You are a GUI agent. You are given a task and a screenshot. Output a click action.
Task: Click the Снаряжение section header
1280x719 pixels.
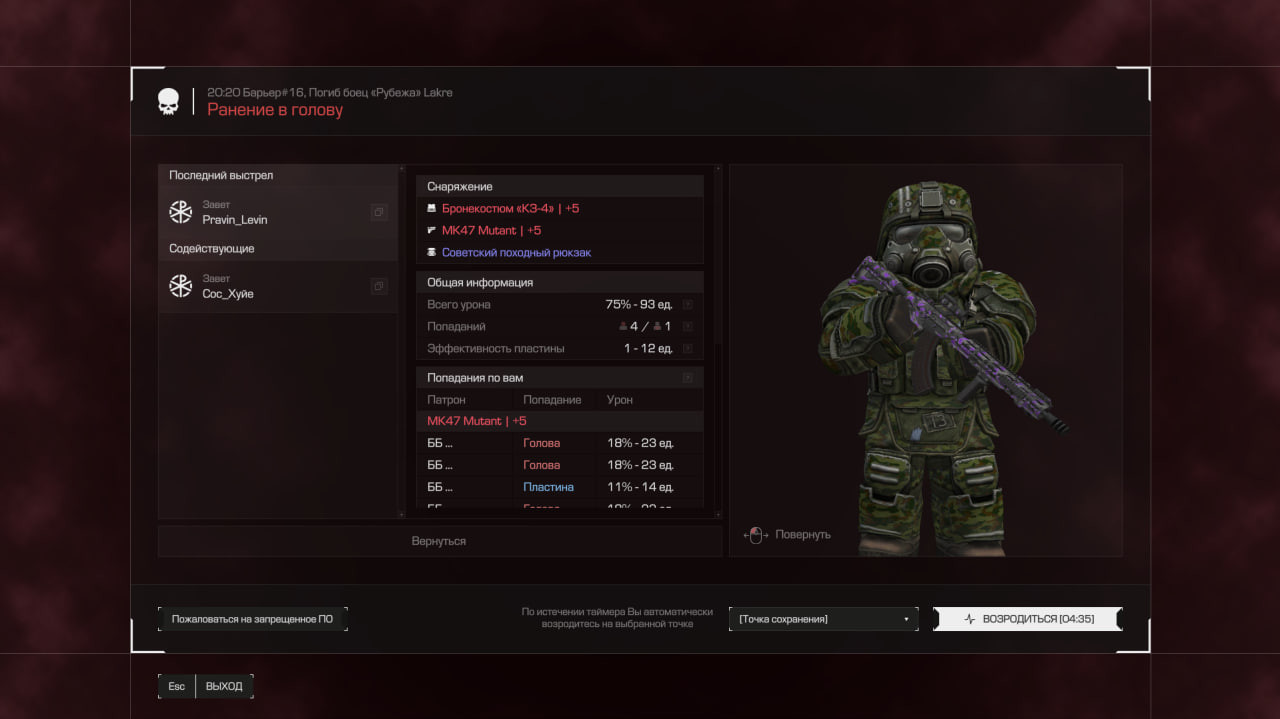[x=560, y=186]
